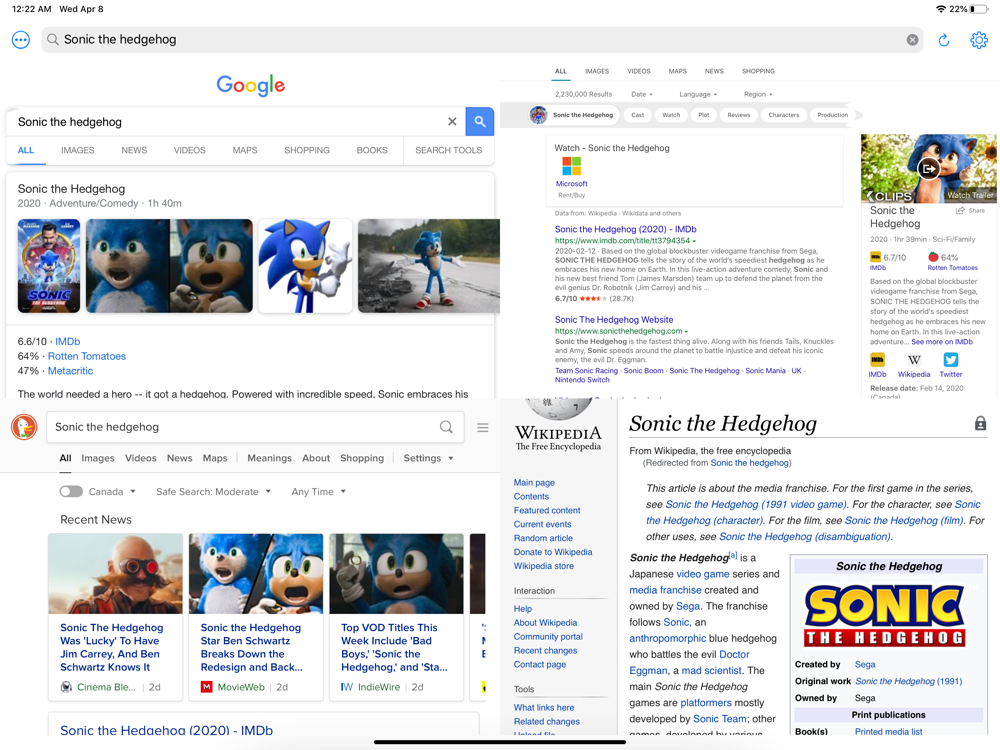Select Bing Reviews chip
Viewport: 1000px width, 750px height.
tap(739, 115)
